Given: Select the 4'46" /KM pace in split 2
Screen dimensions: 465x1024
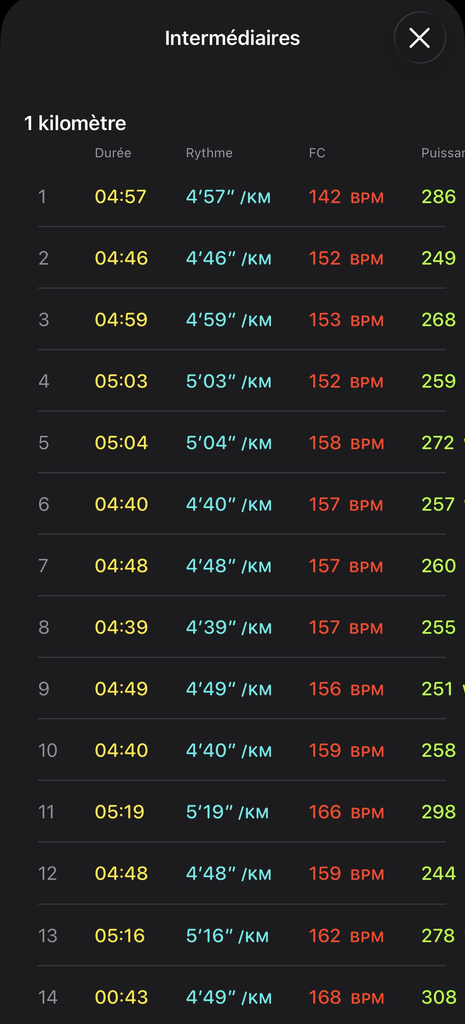Looking at the screenshot, I should point(229,259).
